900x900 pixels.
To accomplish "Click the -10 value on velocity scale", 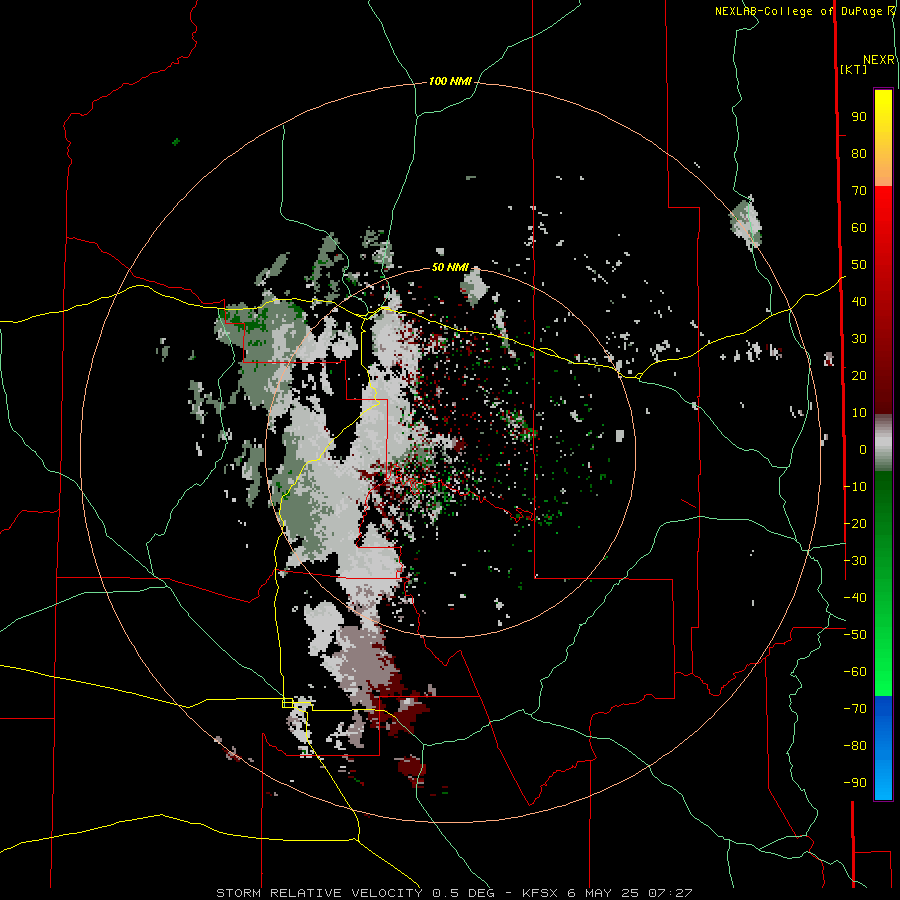I will [x=855, y=487].
